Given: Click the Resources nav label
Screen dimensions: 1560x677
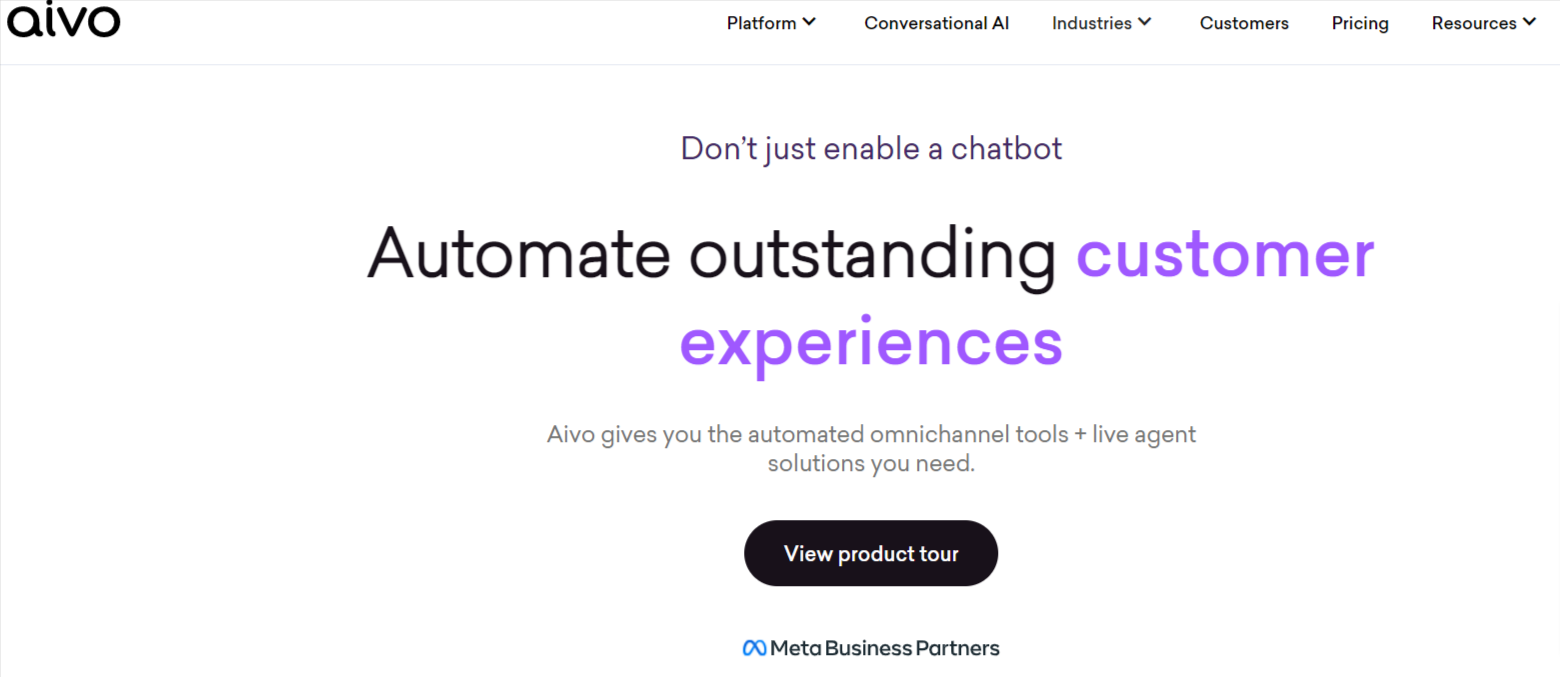Looking at the screenshot, I should coord(1474,22).
